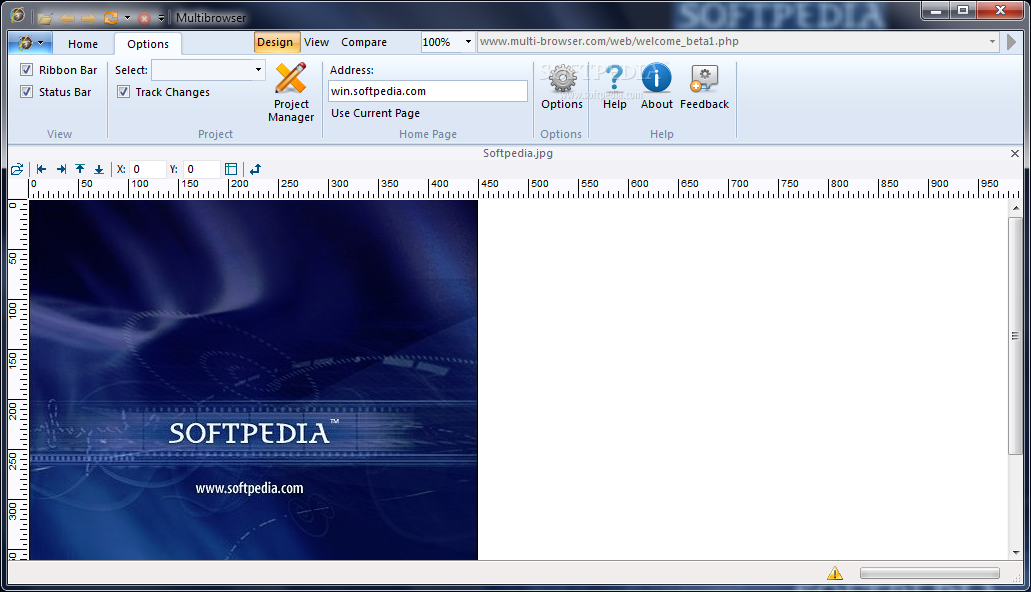
Task: Open the application menu button
Action: (30, 43)
